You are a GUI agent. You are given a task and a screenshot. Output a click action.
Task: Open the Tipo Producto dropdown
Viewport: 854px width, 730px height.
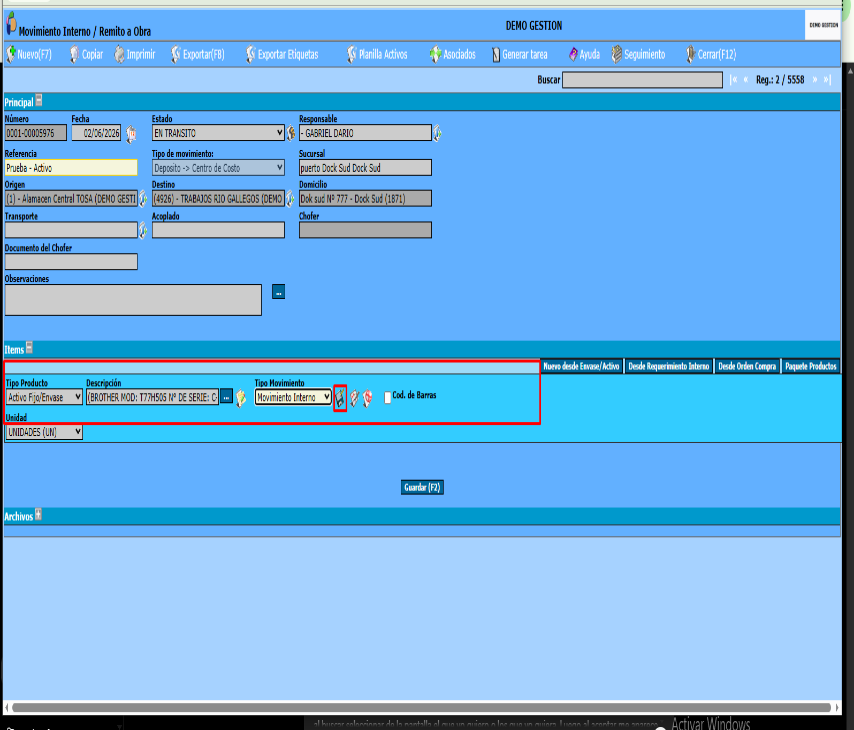(44, 397)
